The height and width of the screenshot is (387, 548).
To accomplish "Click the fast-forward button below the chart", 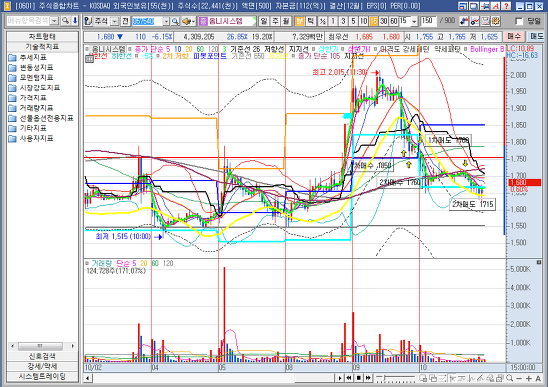I will tap(368, 378).
